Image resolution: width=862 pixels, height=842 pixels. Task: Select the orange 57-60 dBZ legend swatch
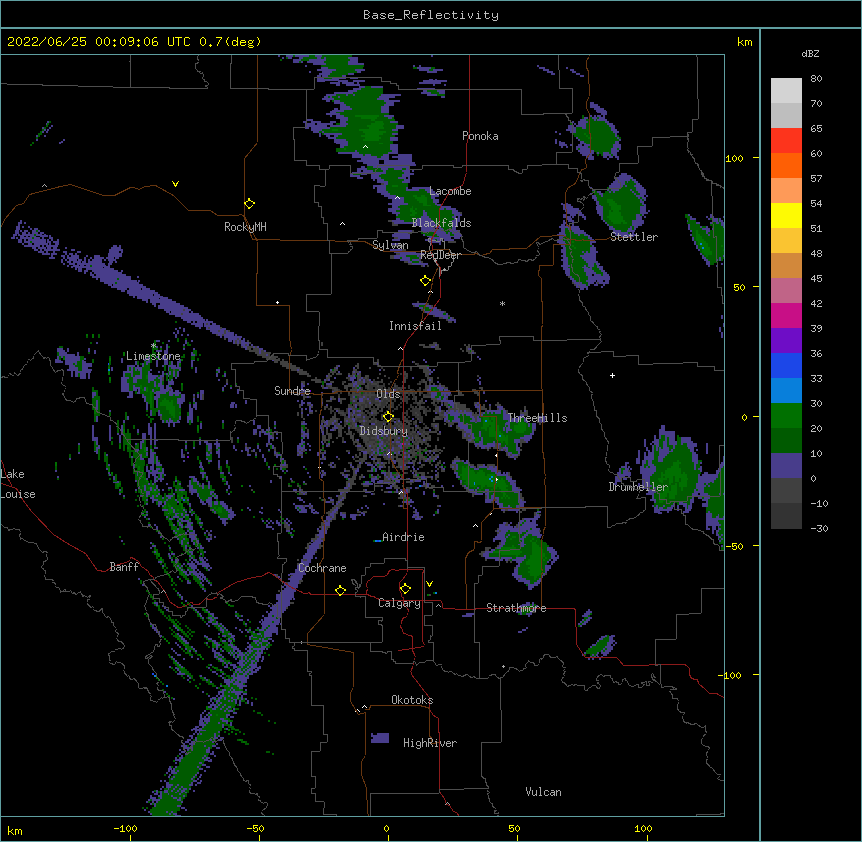(786, 165)
